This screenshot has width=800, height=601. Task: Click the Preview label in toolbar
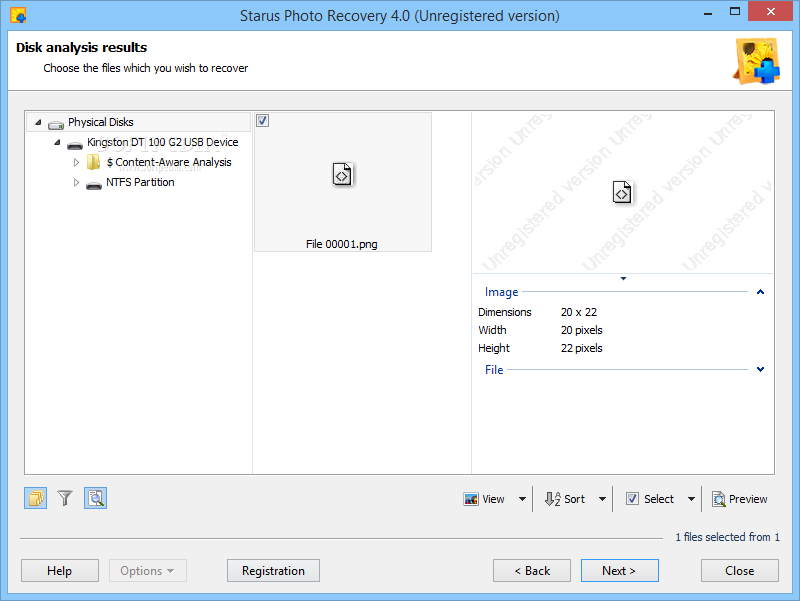(748, 499)
